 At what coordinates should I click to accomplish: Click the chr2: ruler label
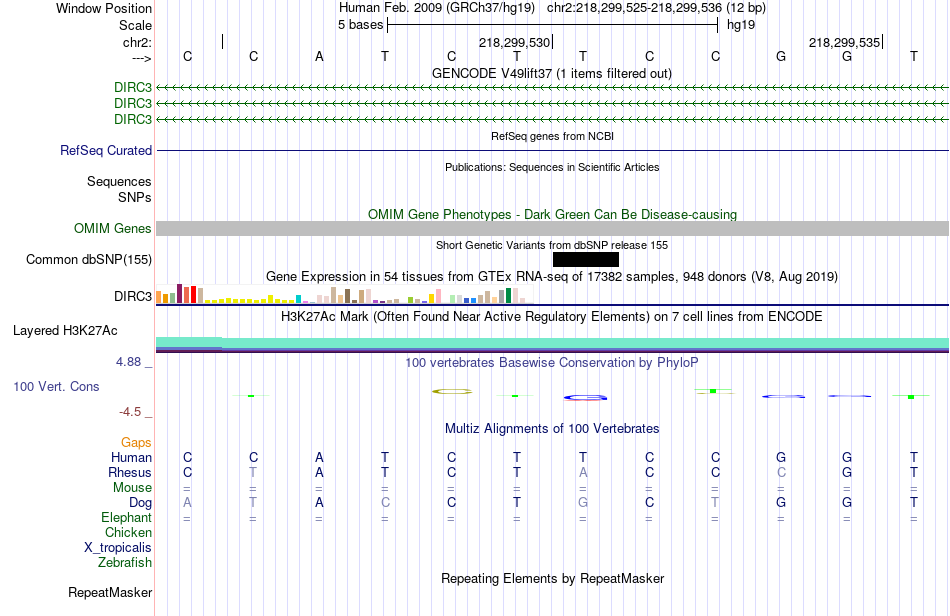[x=138, y=42]
